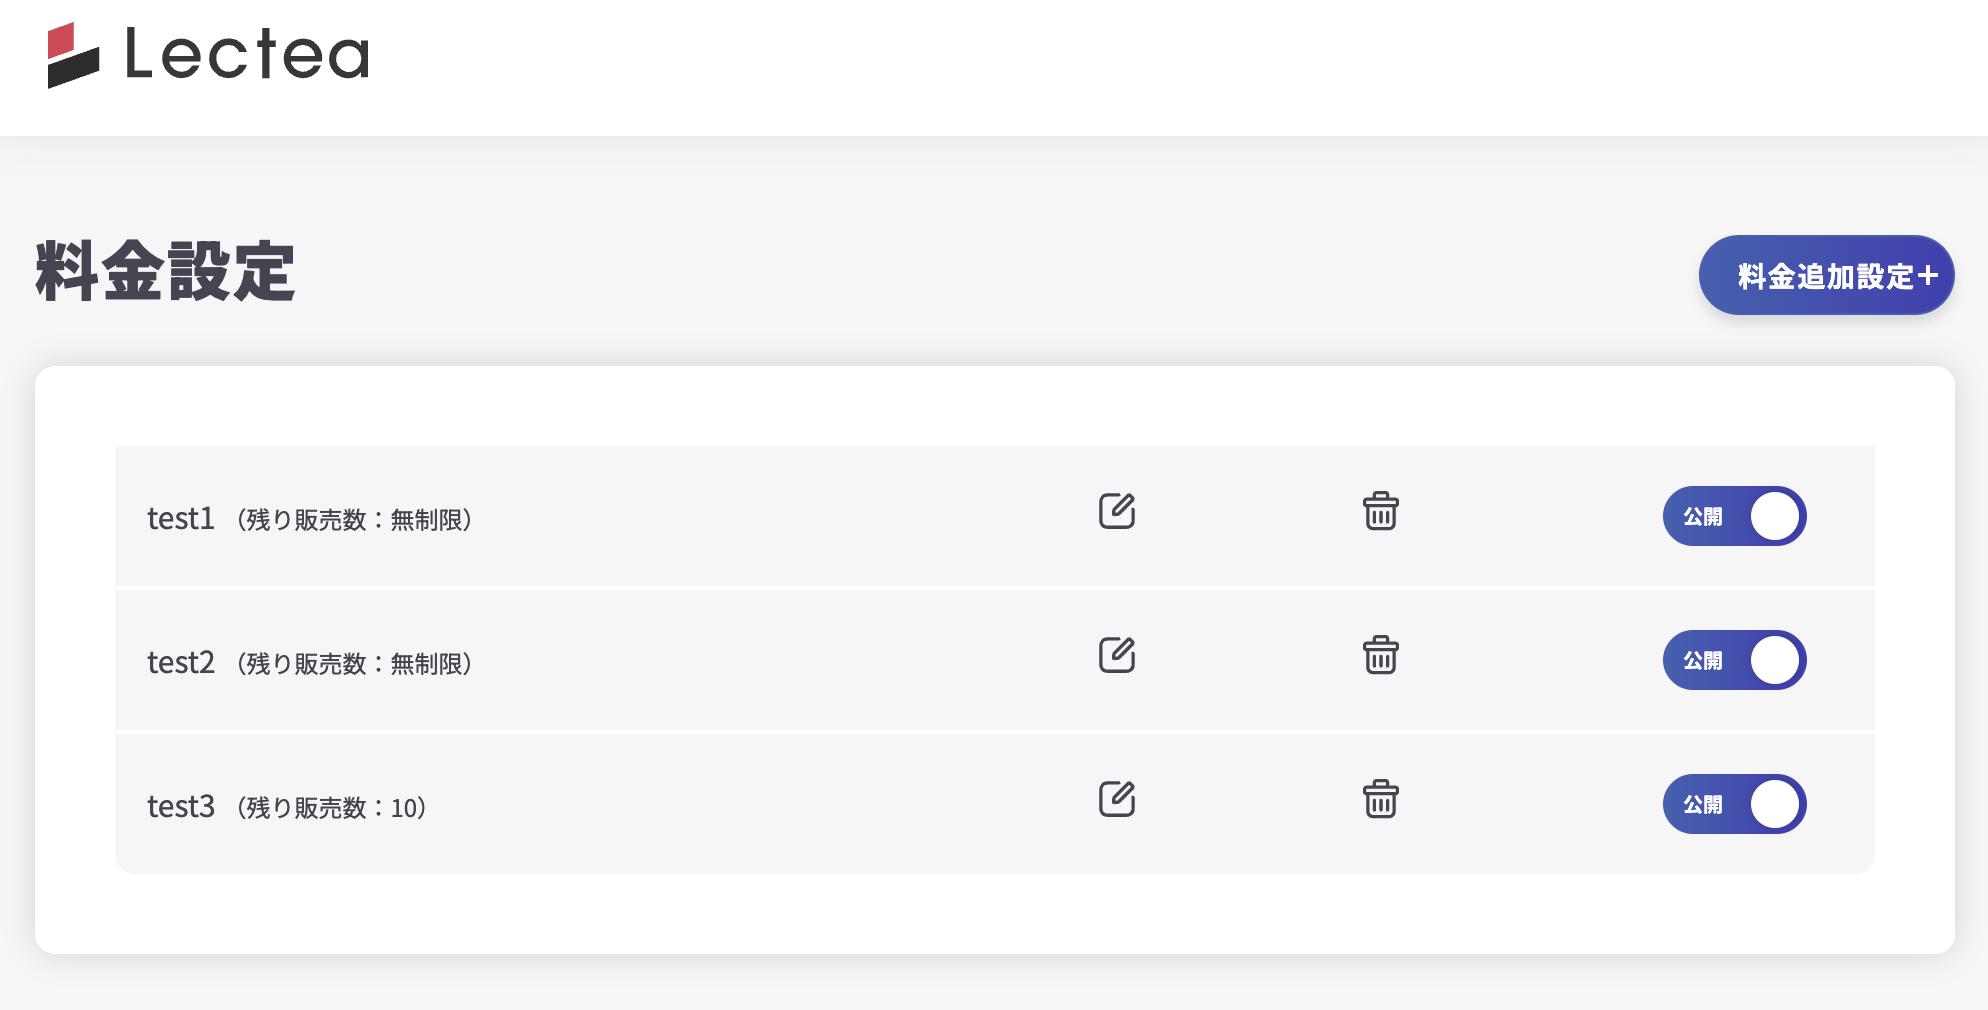1988x1010 pixels.
Task: Click the red and black Lectea logo mark
Action: 73,55
